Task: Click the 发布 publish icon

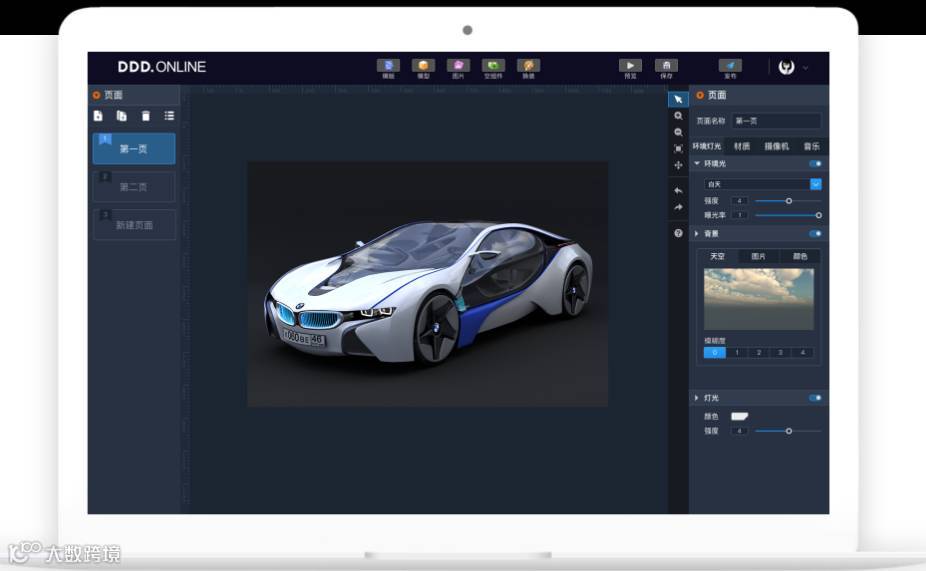Action: [730, 68]
